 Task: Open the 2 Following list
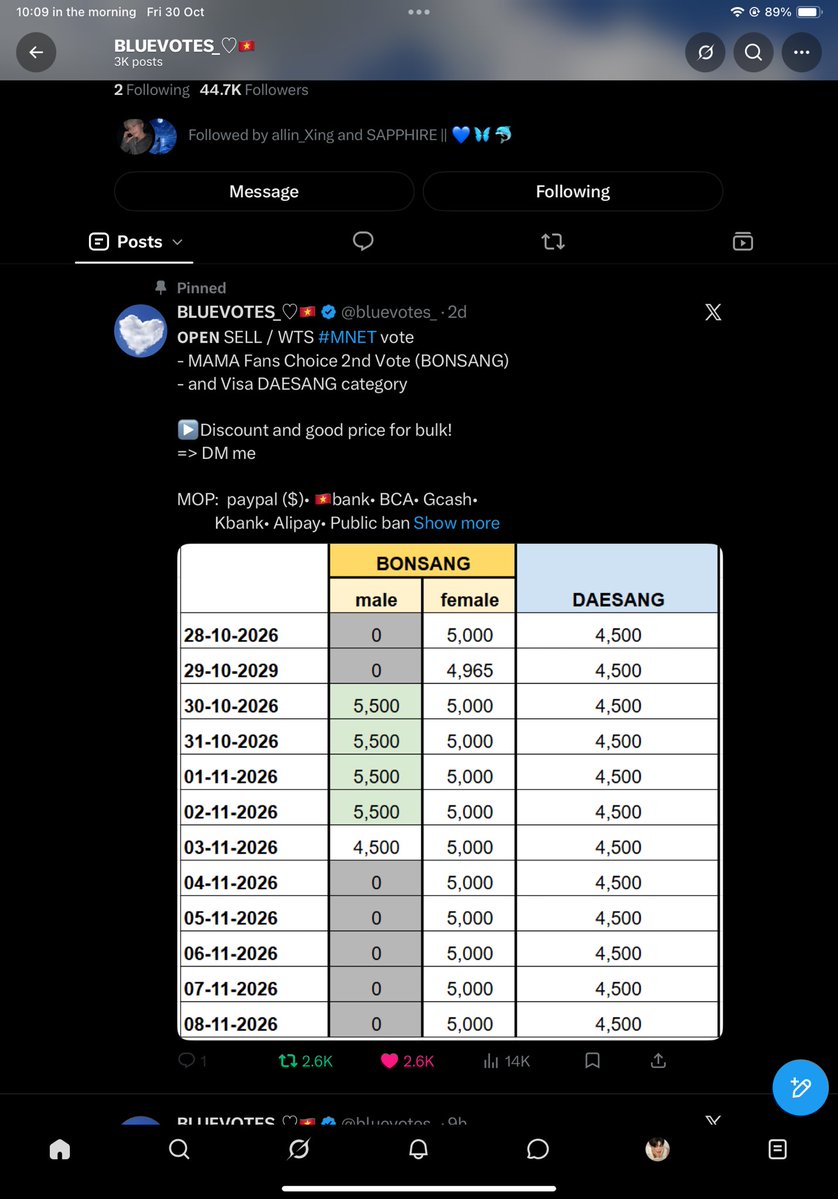[x=151, y=89]
